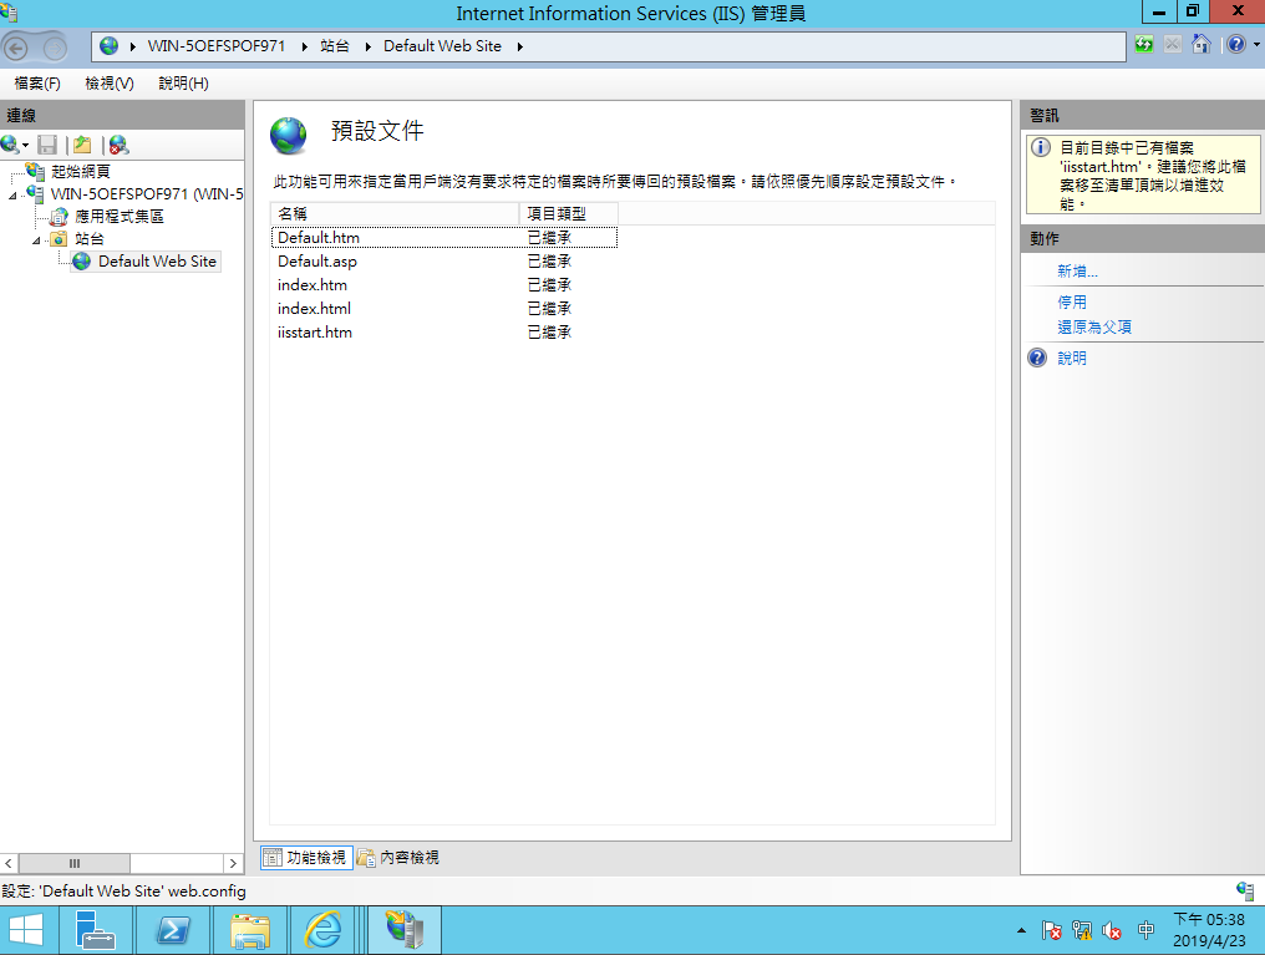The width and height of the screenshot is (1265, 955).
Task: Click 停用 action link
Action: [x=1072, y=302]
